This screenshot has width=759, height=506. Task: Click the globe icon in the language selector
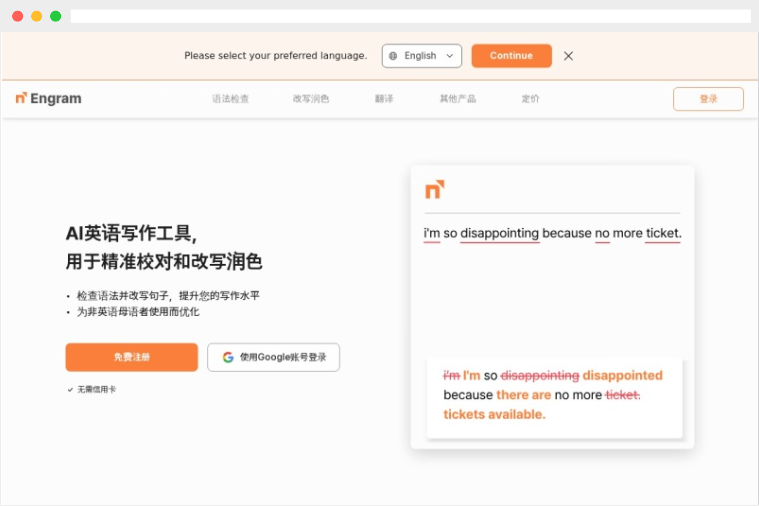[393, 56]
